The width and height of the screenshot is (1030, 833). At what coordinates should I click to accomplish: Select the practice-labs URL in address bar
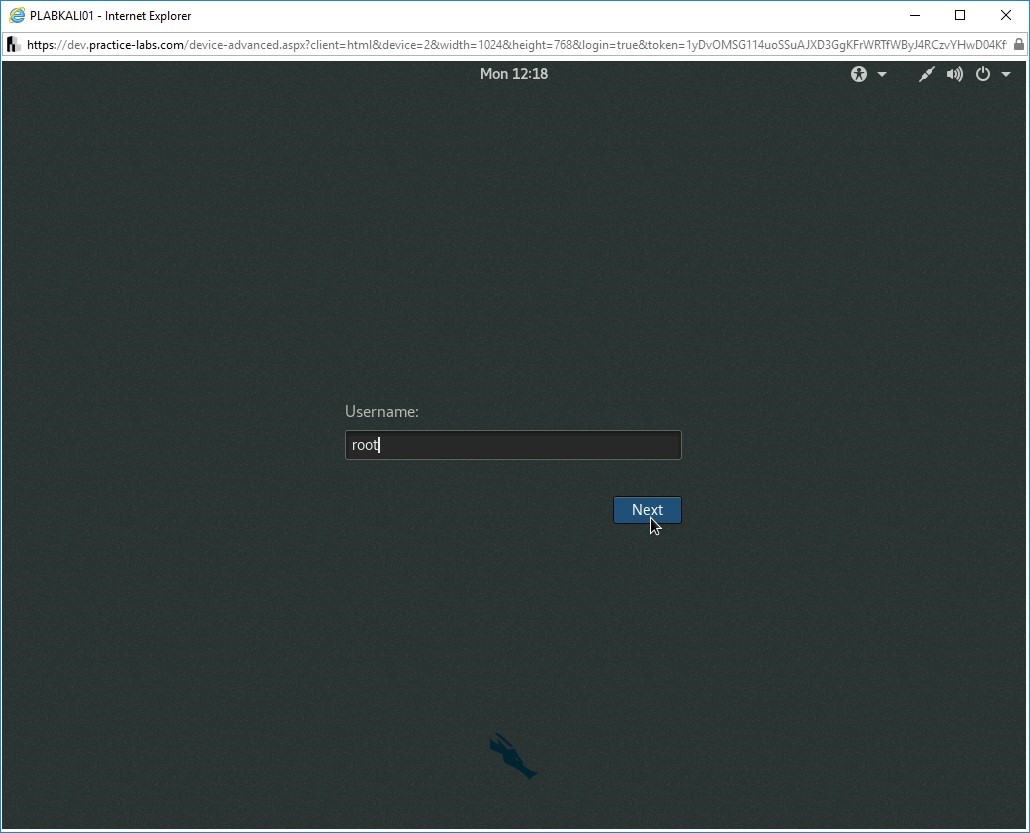500,45
